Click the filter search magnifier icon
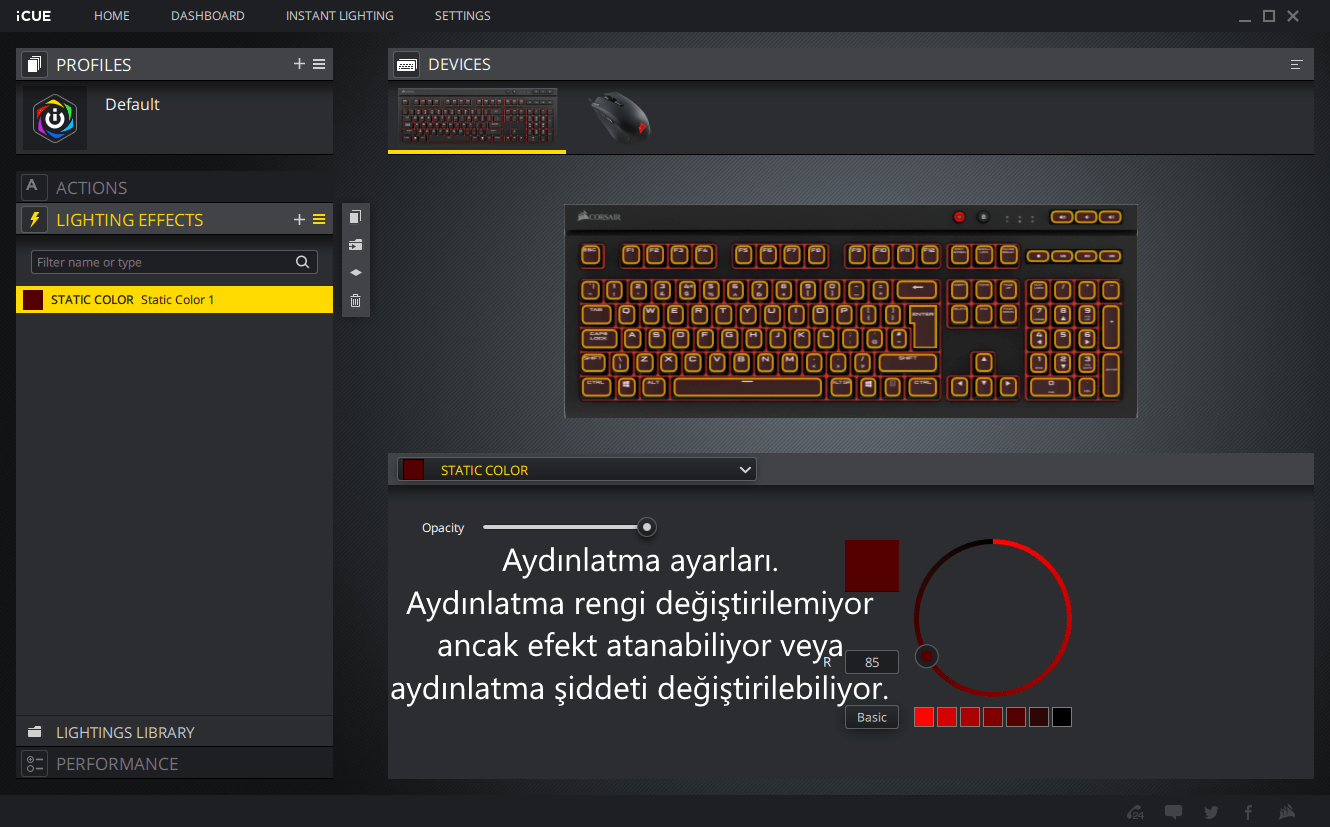 tap(302, 262)
